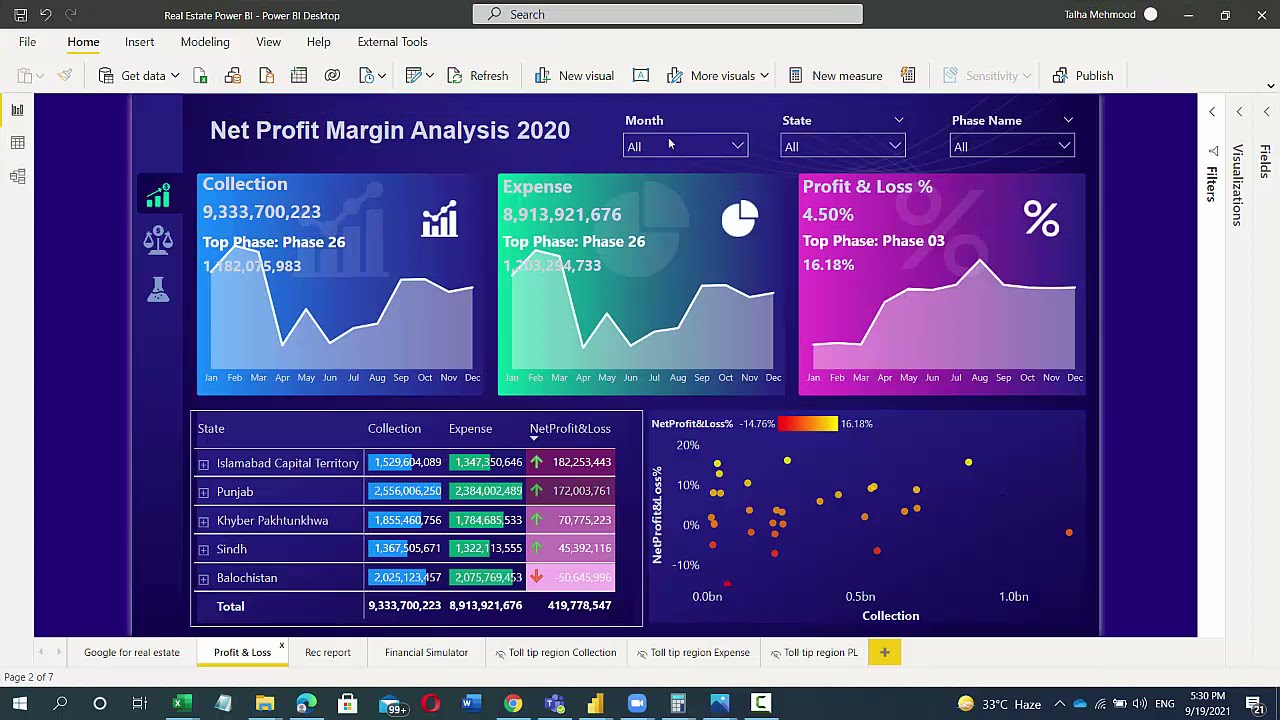Expand the Sindh row
The width and height of the screenshot is (1280, 720).
click(x=203, y=550)
